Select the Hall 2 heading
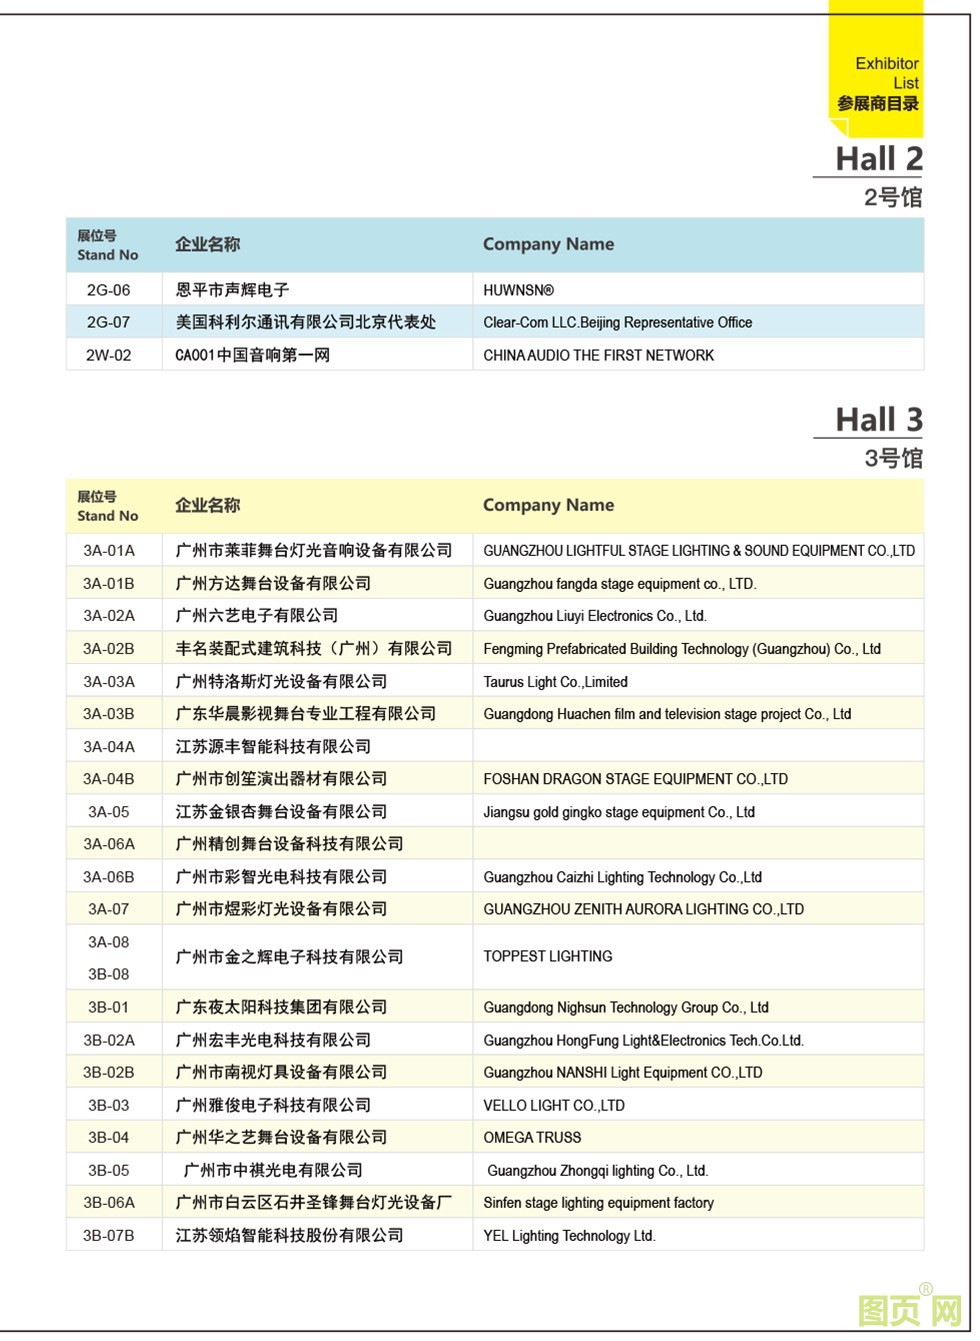980x1341 pixels. click(x=878, y=159)
